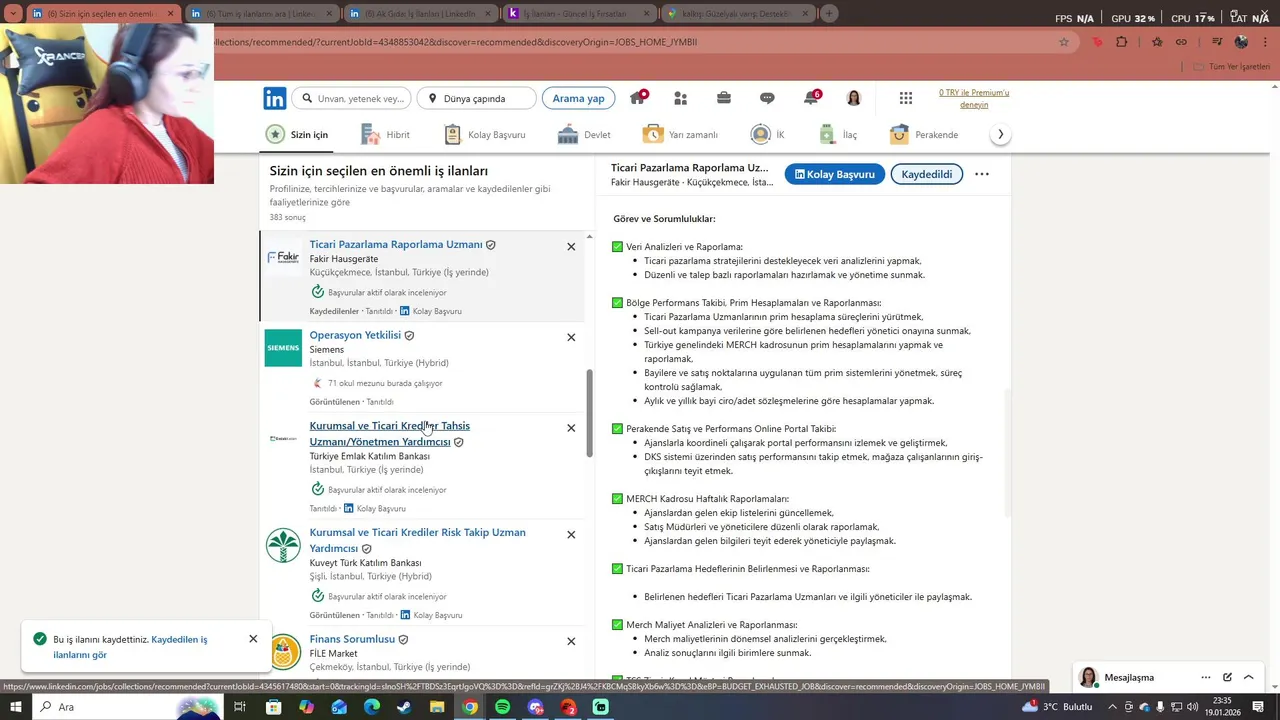Image resolution: width=1280 pixels, height=720 pixels.
Task: Focus the Unvan, yetenek search field
Action: (x=351, y=98)
